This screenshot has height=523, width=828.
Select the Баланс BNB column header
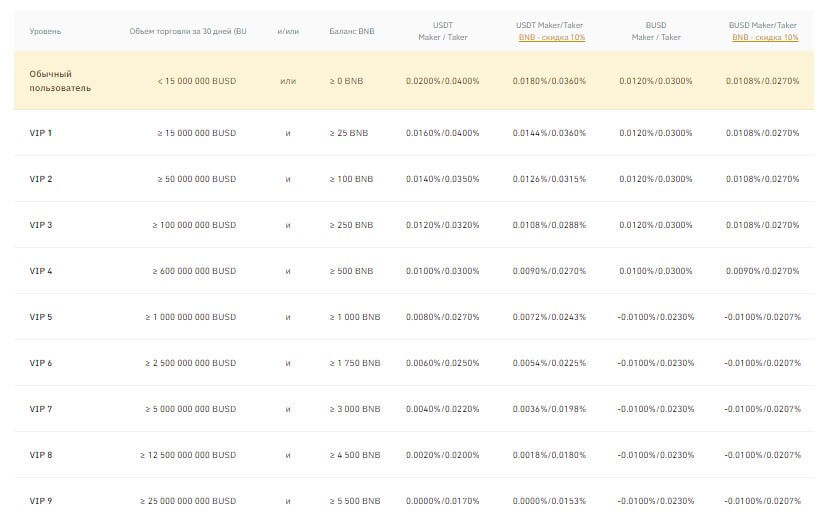(351, 31)
